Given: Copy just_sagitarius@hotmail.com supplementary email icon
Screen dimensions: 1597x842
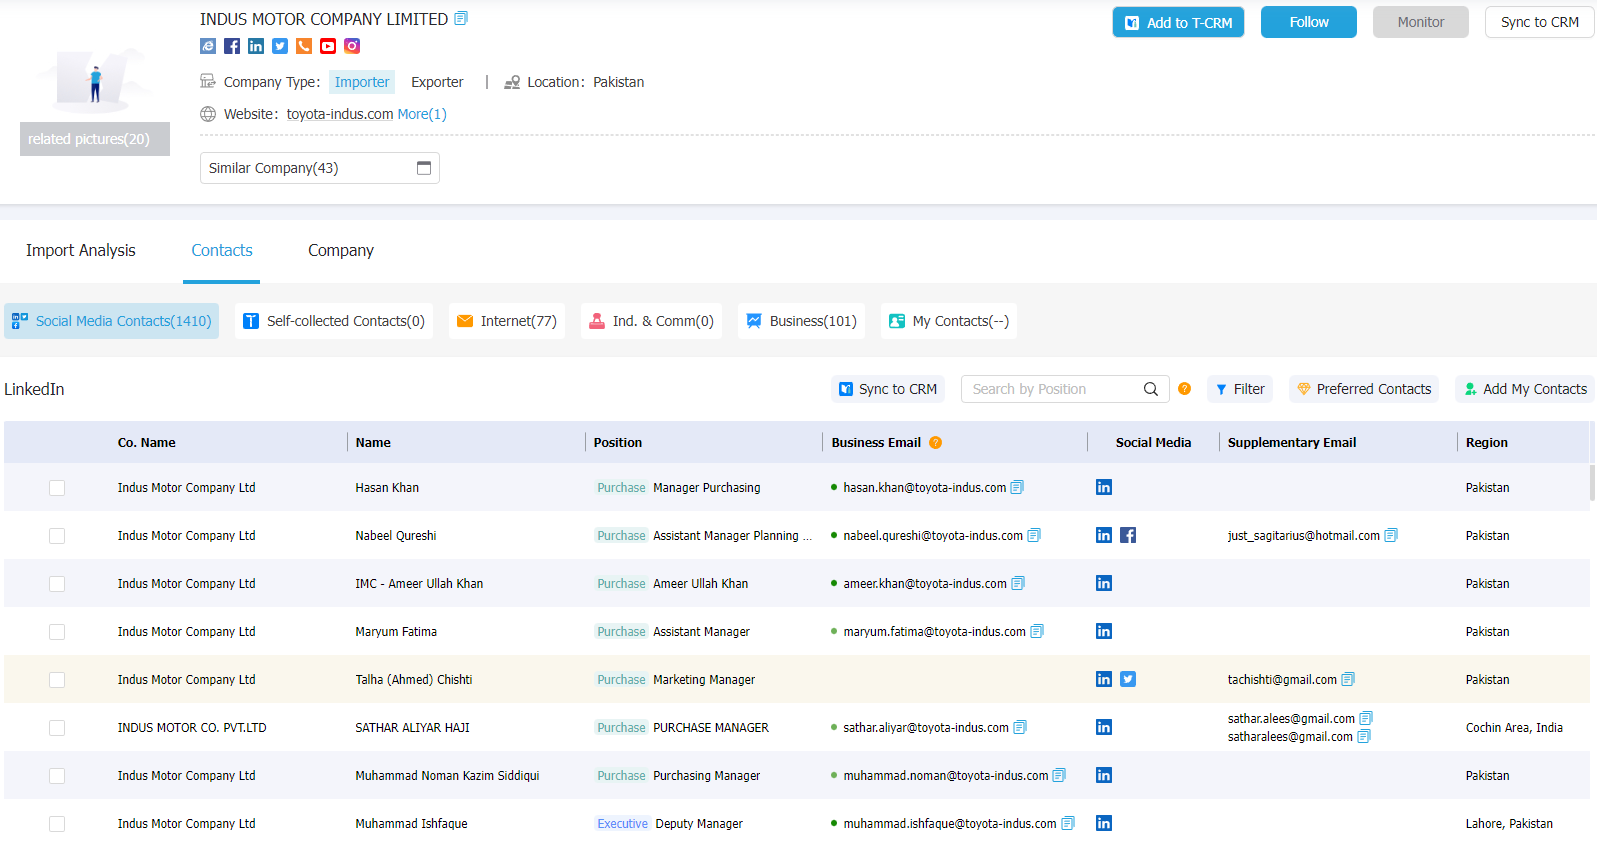Looking at the screenshot, I should coord(1391,535).
